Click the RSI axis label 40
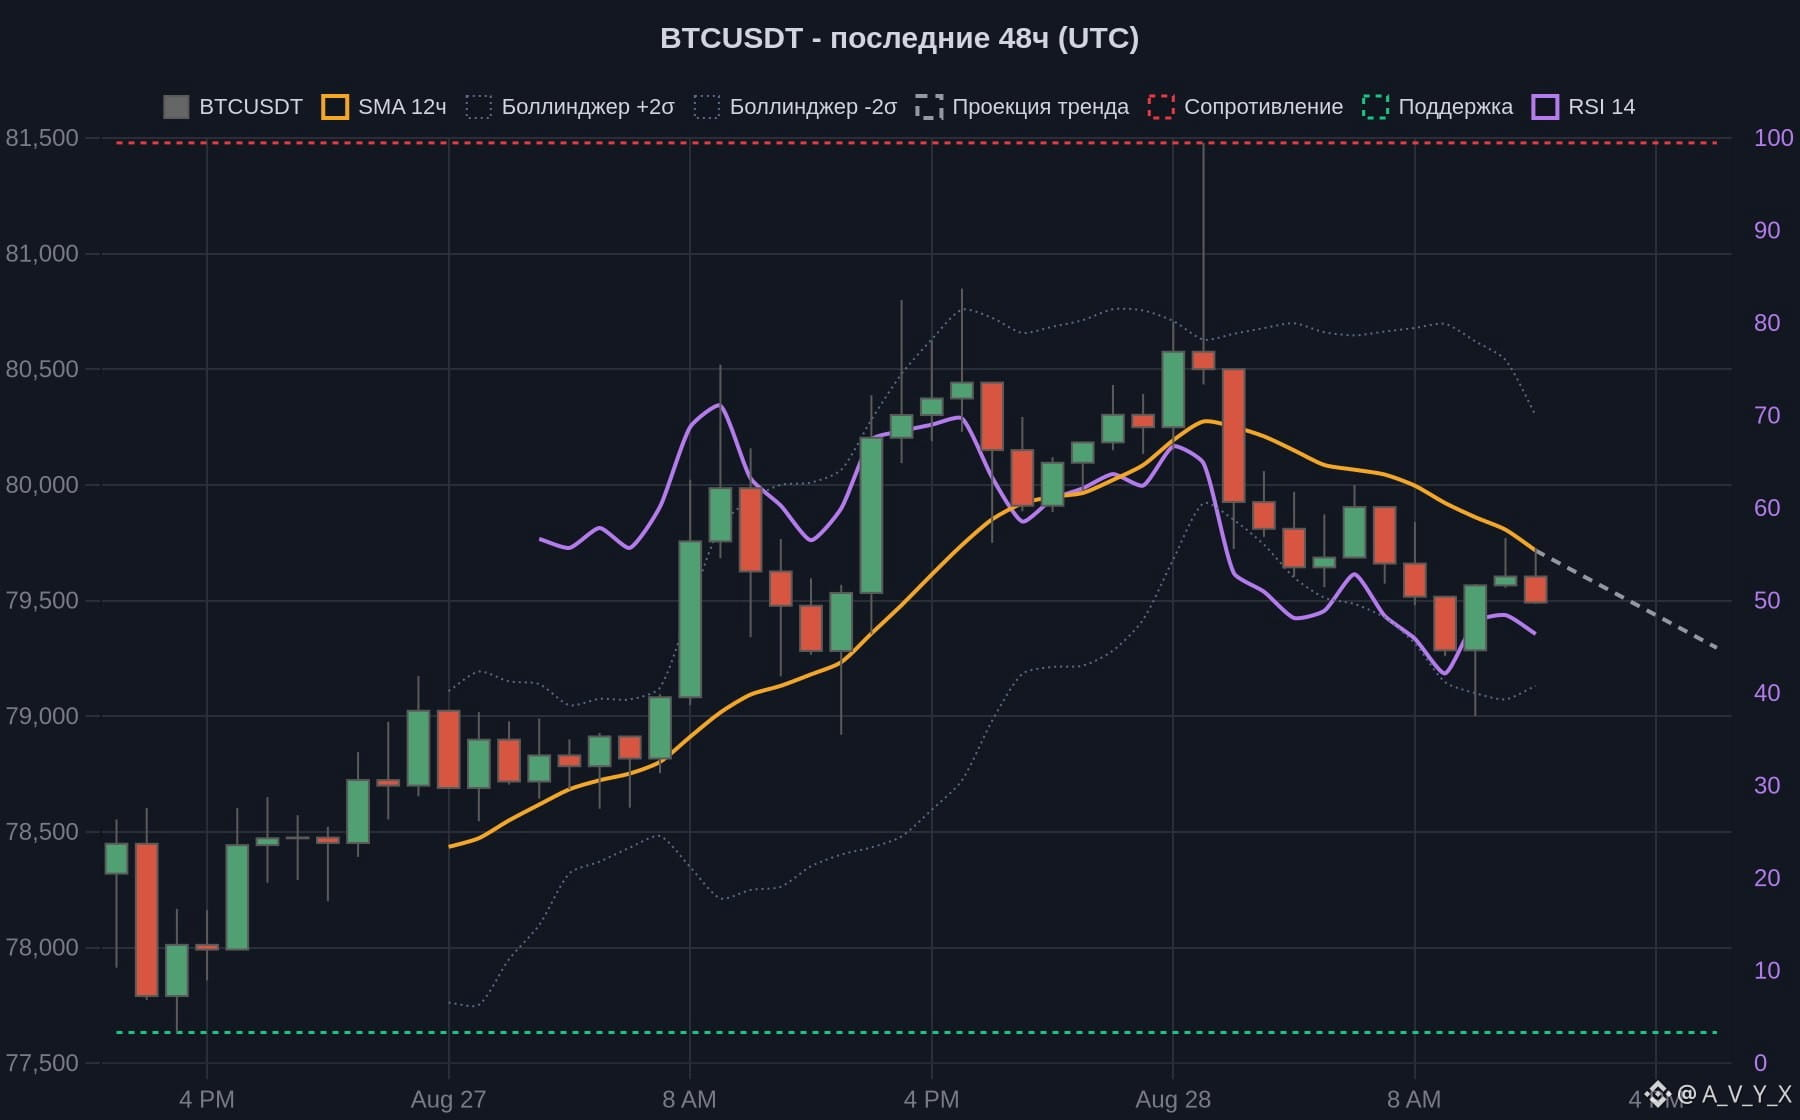Image resolution: width=1800 pixels, height=1120 pixels. [1767, 693]
